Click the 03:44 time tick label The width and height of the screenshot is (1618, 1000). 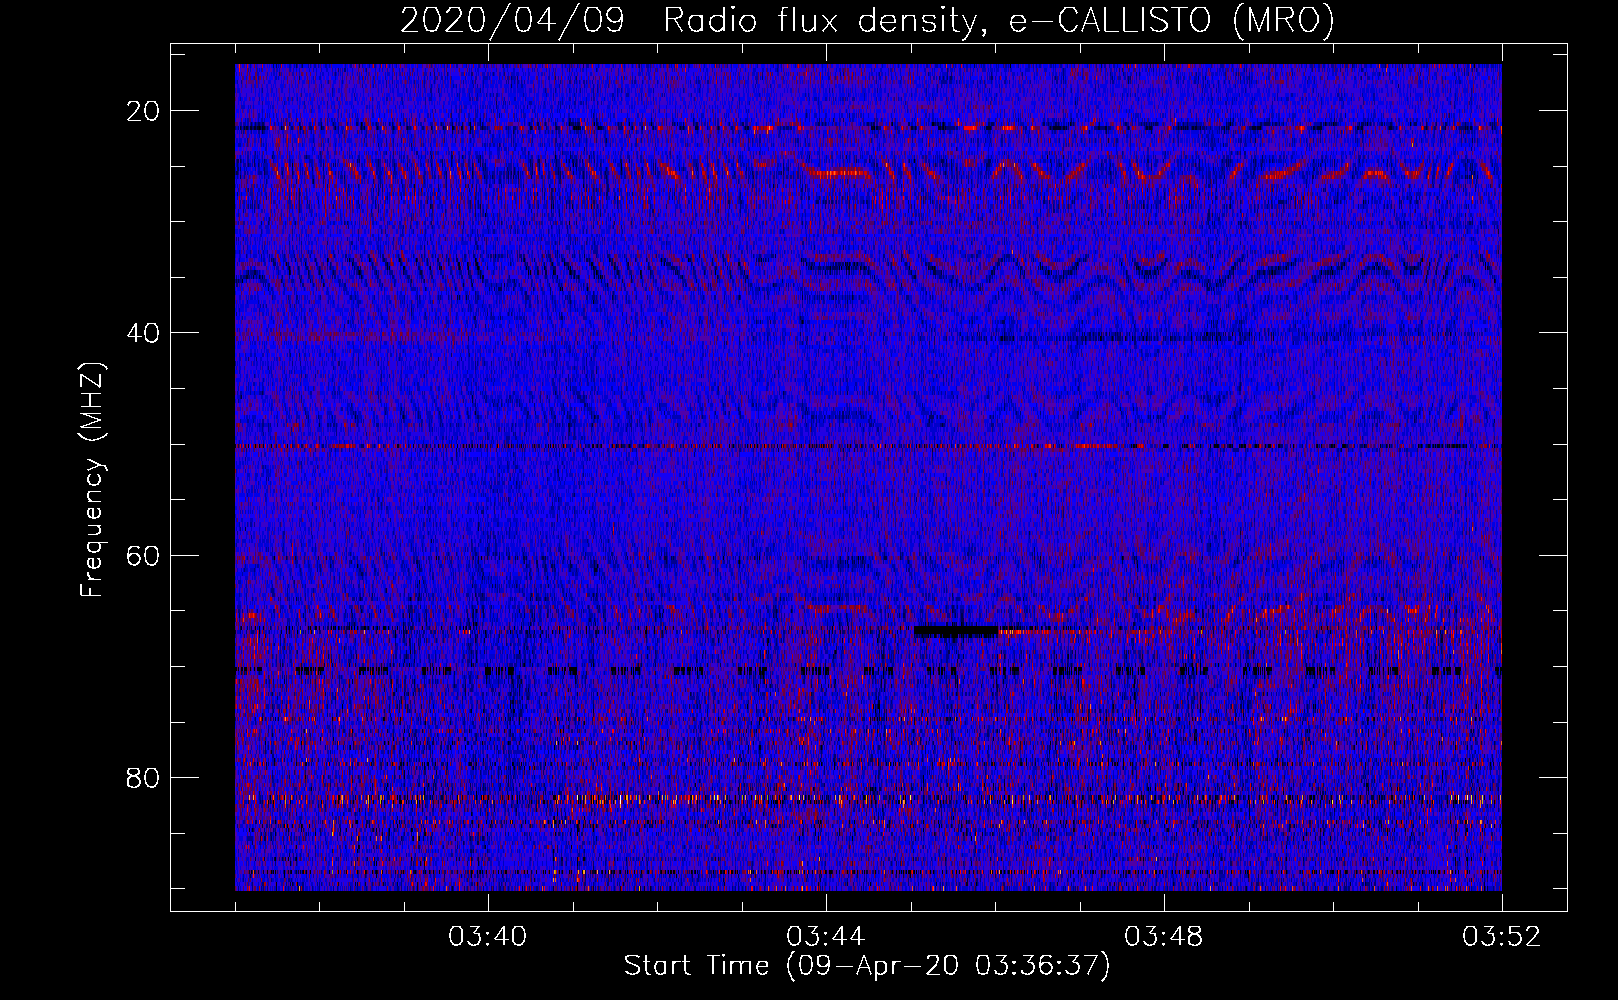[x=825, y=937]
